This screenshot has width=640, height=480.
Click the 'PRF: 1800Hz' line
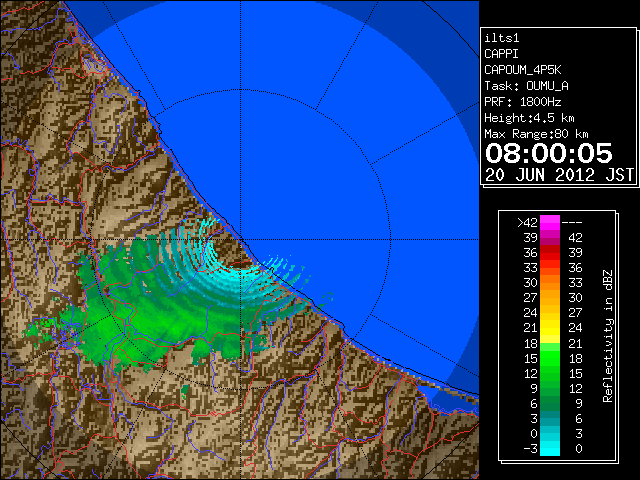[x=523, y=102]
